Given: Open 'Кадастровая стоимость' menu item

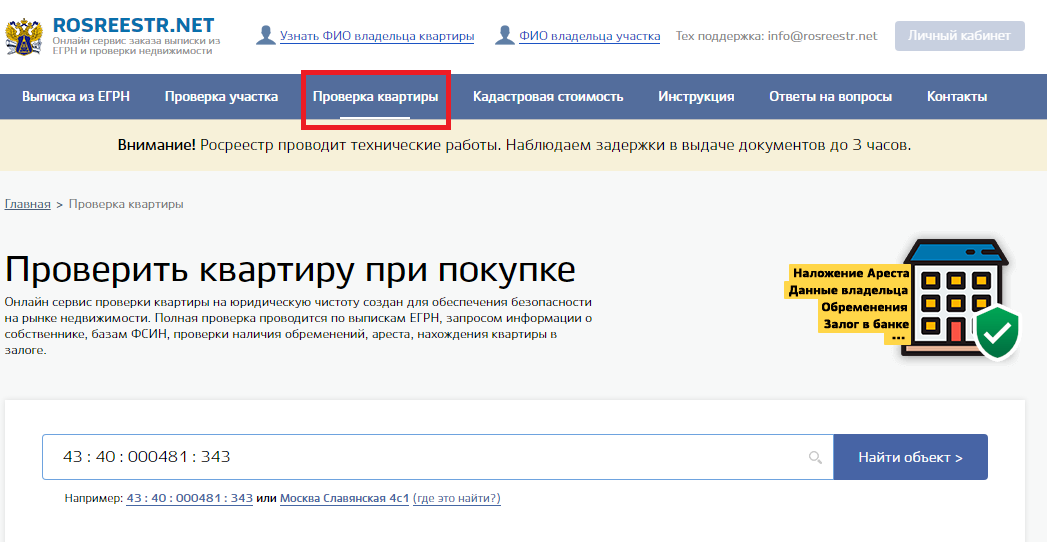Looking at the screenshot, I should [x=548, y=97].
